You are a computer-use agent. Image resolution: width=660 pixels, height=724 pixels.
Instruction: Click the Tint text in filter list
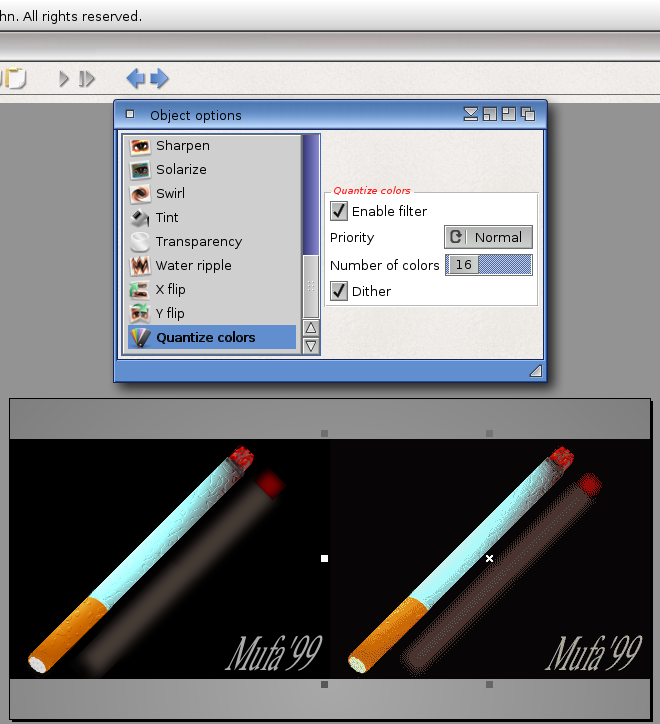167,217
